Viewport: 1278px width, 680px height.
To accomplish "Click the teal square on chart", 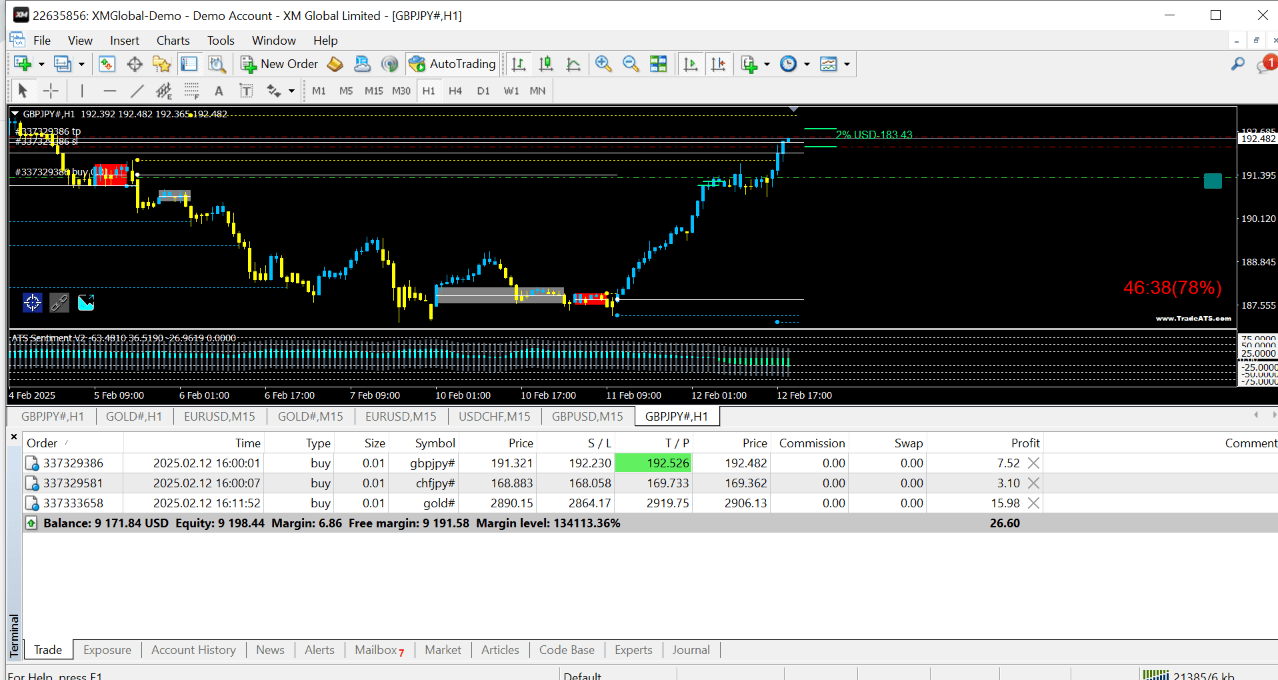I will [1213, 181].
